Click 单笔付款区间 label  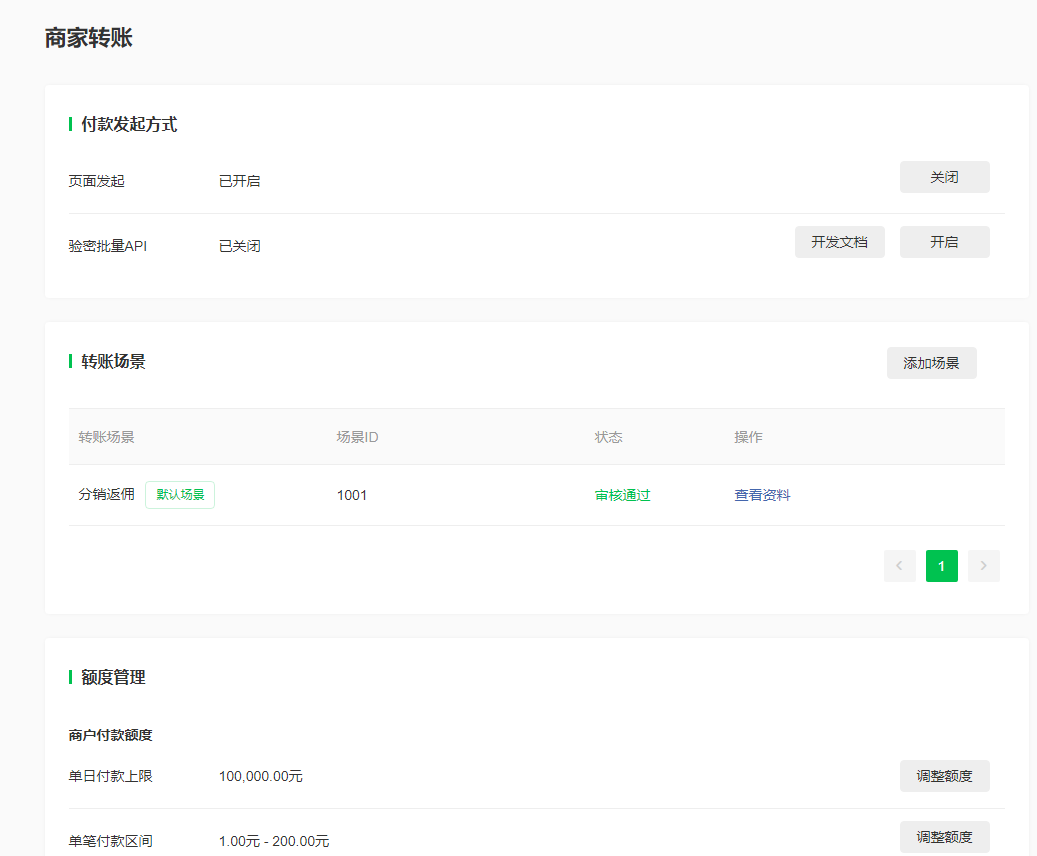pyautogui.click(x=110, y=841)
